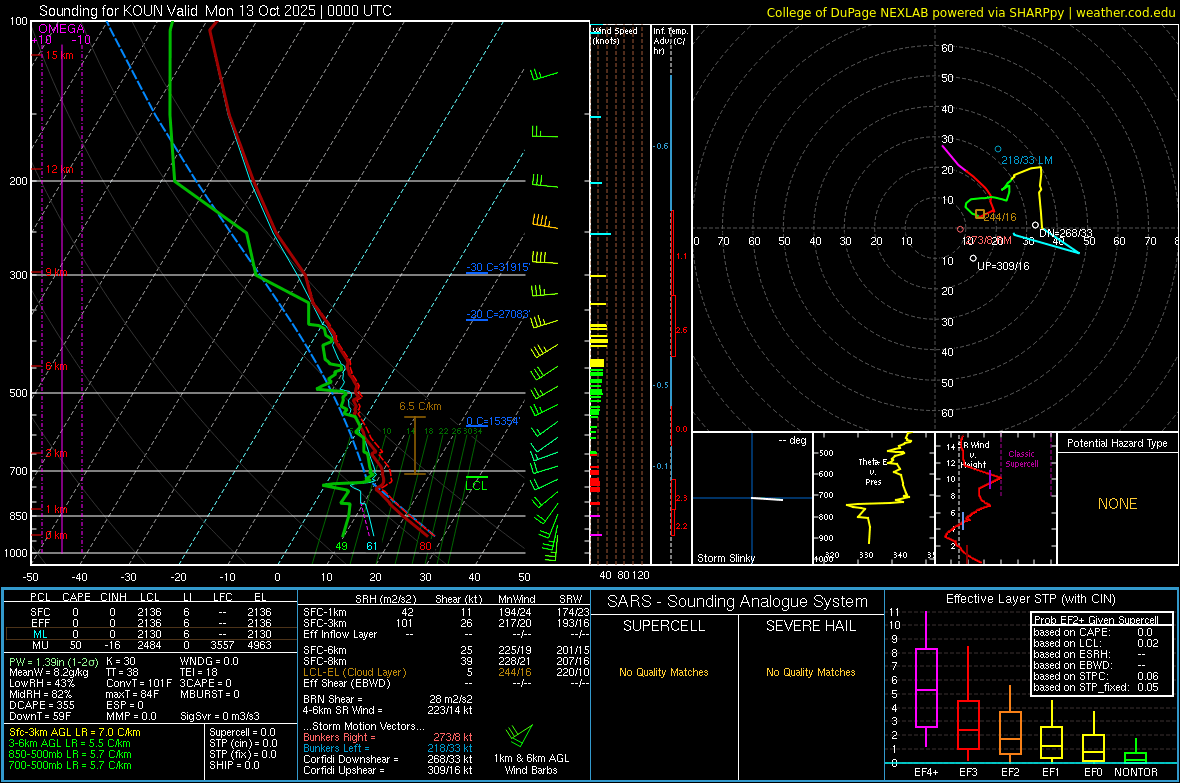Click the 15 km height marker

59,55
